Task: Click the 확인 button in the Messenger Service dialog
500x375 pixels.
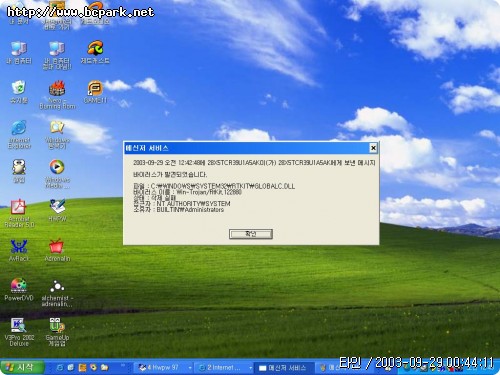Action: (251, 234)
